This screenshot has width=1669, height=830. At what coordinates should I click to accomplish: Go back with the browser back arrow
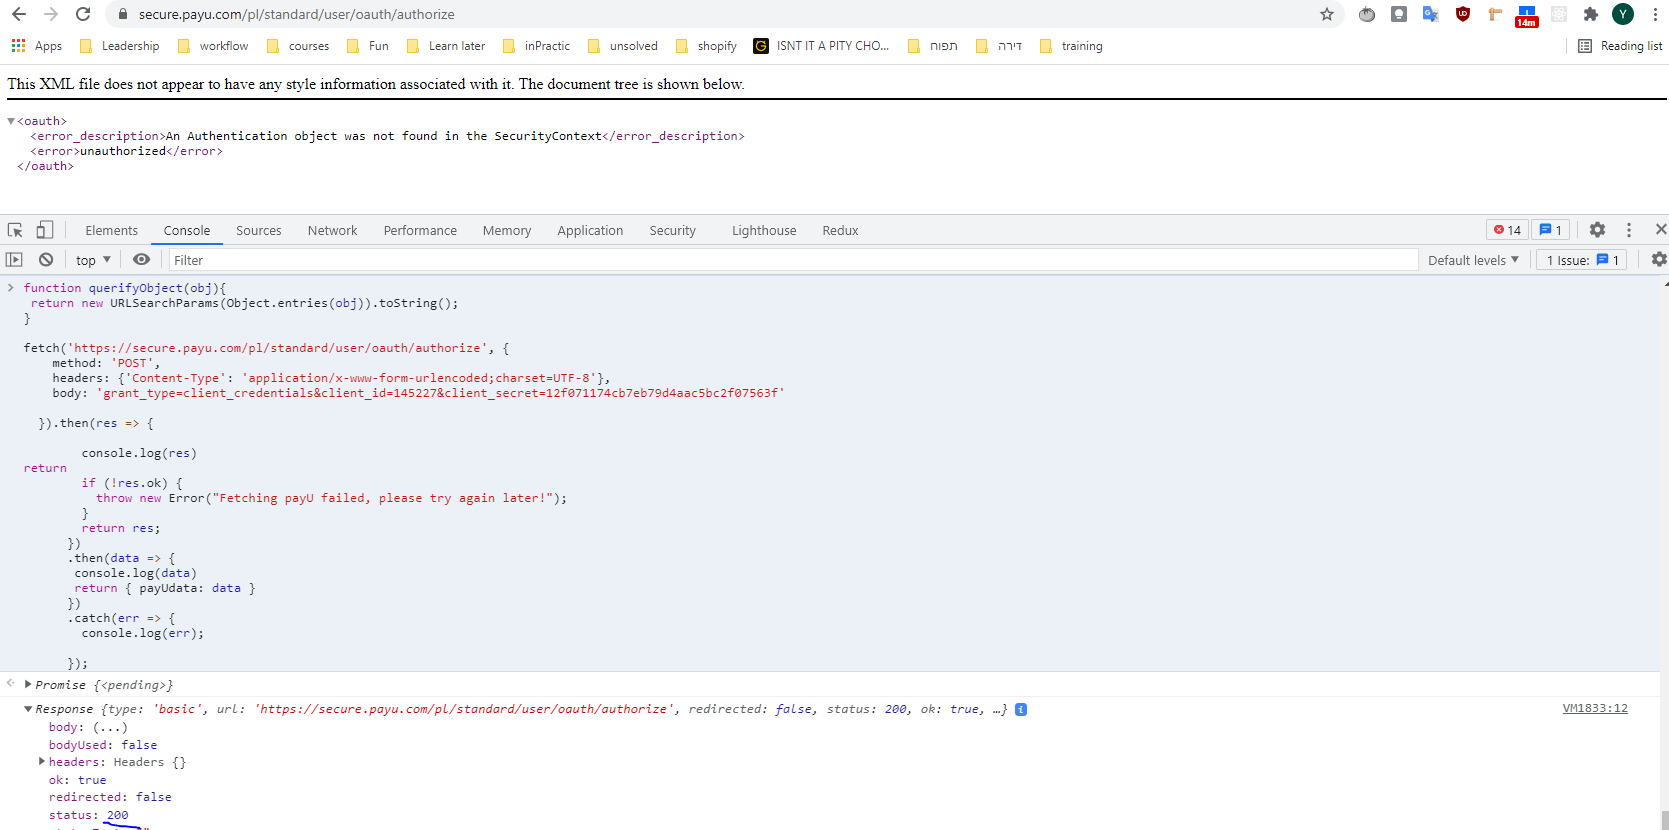pos(19,14)
